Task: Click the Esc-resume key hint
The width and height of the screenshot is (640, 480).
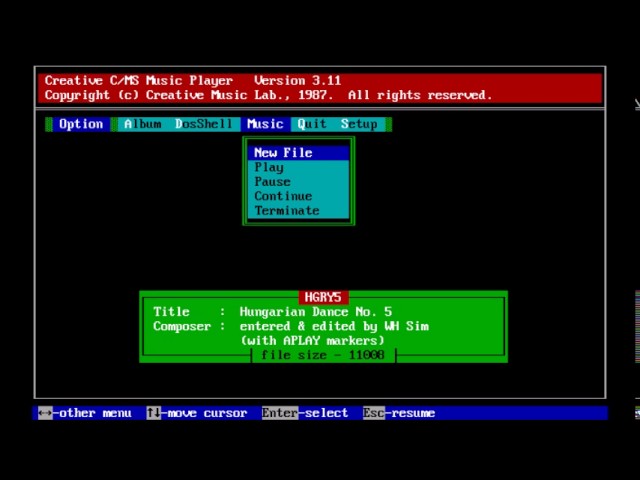Action: point(399,413)
